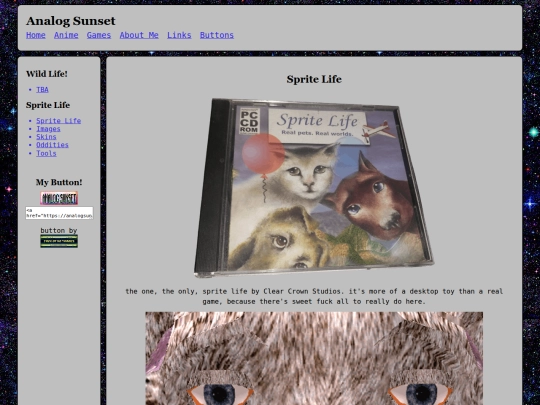Screen dimensions: 540x405
Task: Open the Home navigation link
Action: [x=36, y=35]
